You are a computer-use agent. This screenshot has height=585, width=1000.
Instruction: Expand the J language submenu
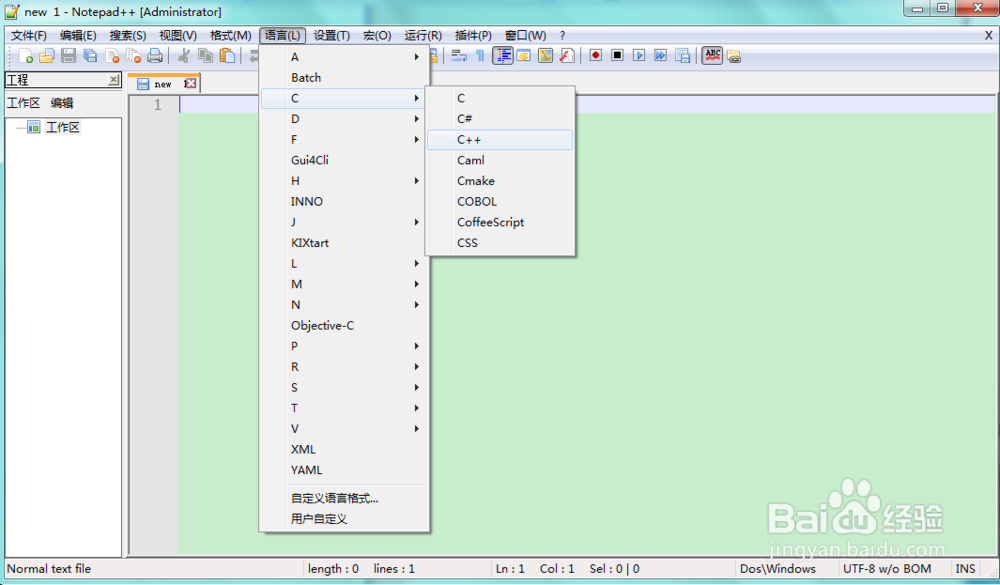(x=344, y=222)
